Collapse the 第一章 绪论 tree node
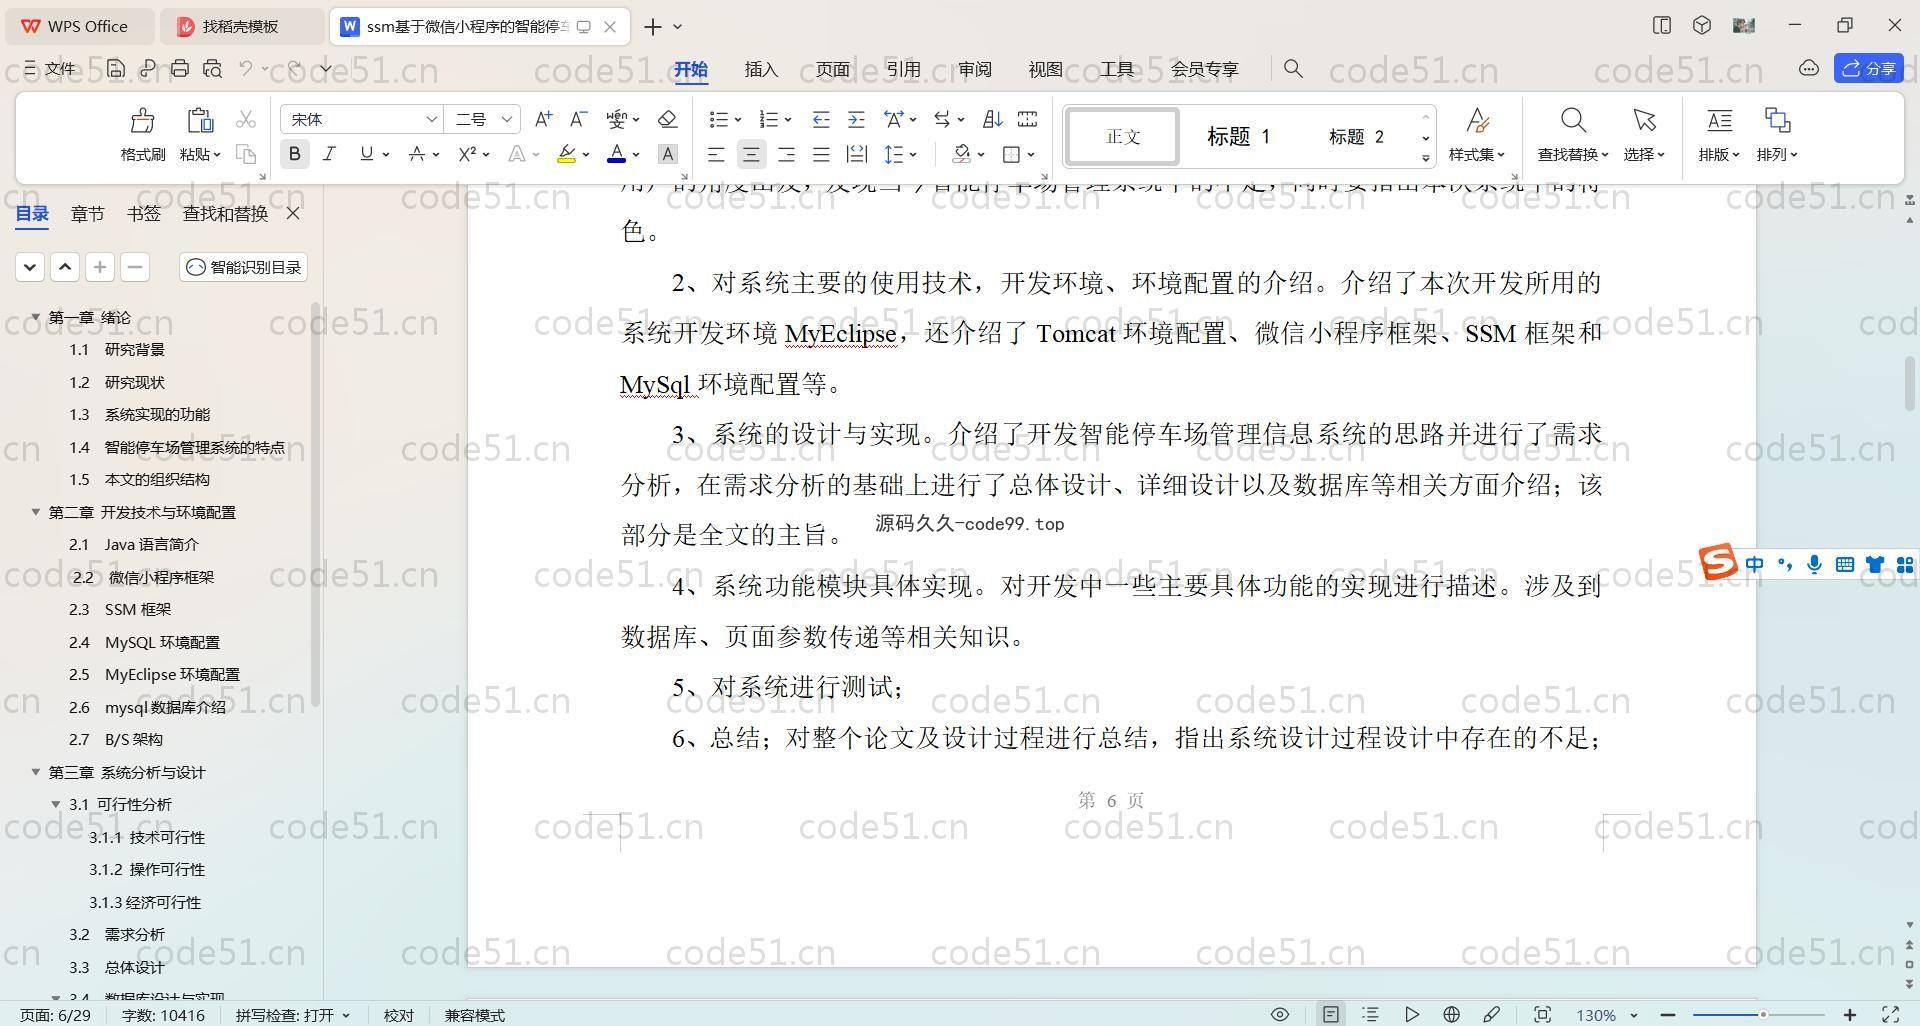This screenshot has height=1026, width=1920. point(36,317)
